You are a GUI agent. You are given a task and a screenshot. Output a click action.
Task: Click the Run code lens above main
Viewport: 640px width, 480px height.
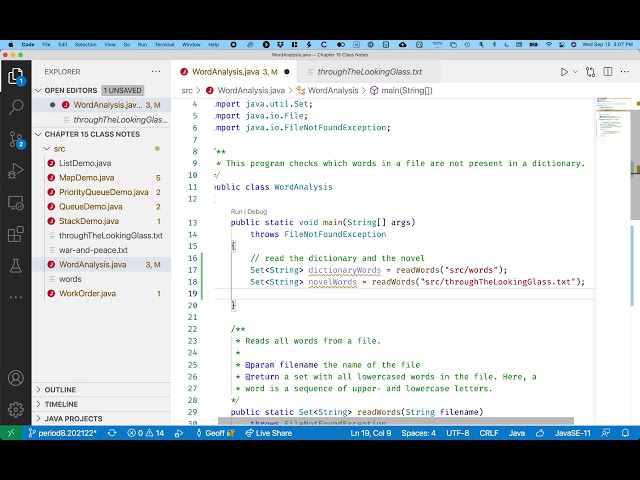point(236,211)
